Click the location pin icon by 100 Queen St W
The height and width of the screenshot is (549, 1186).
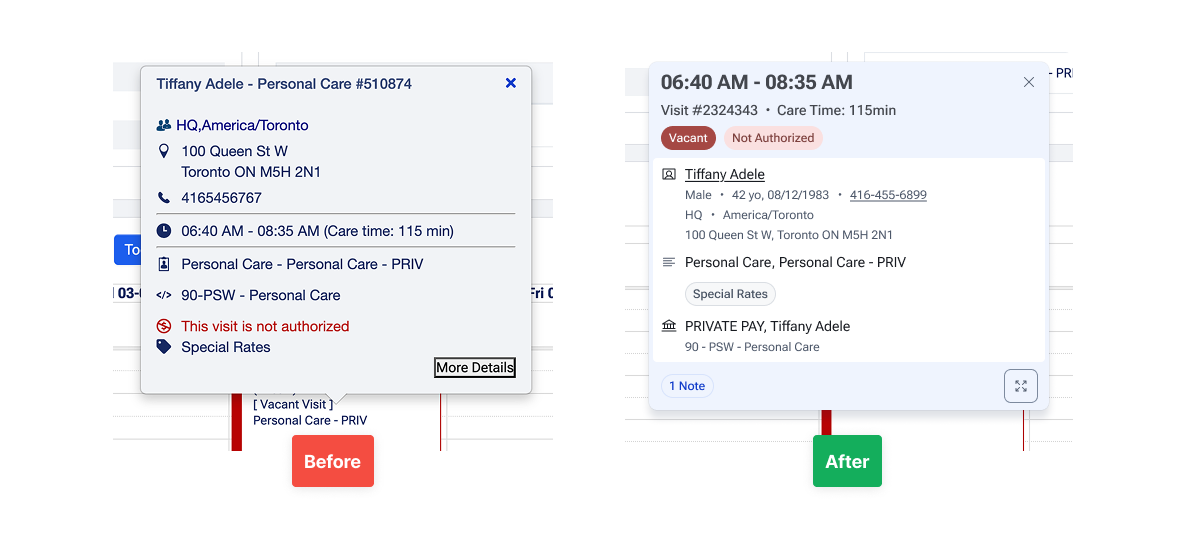pyautogui.click(x=164, y=151)
